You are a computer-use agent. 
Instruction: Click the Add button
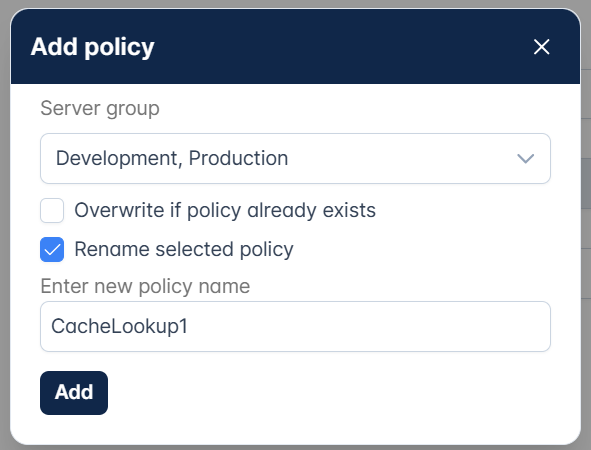click(74, 393)
